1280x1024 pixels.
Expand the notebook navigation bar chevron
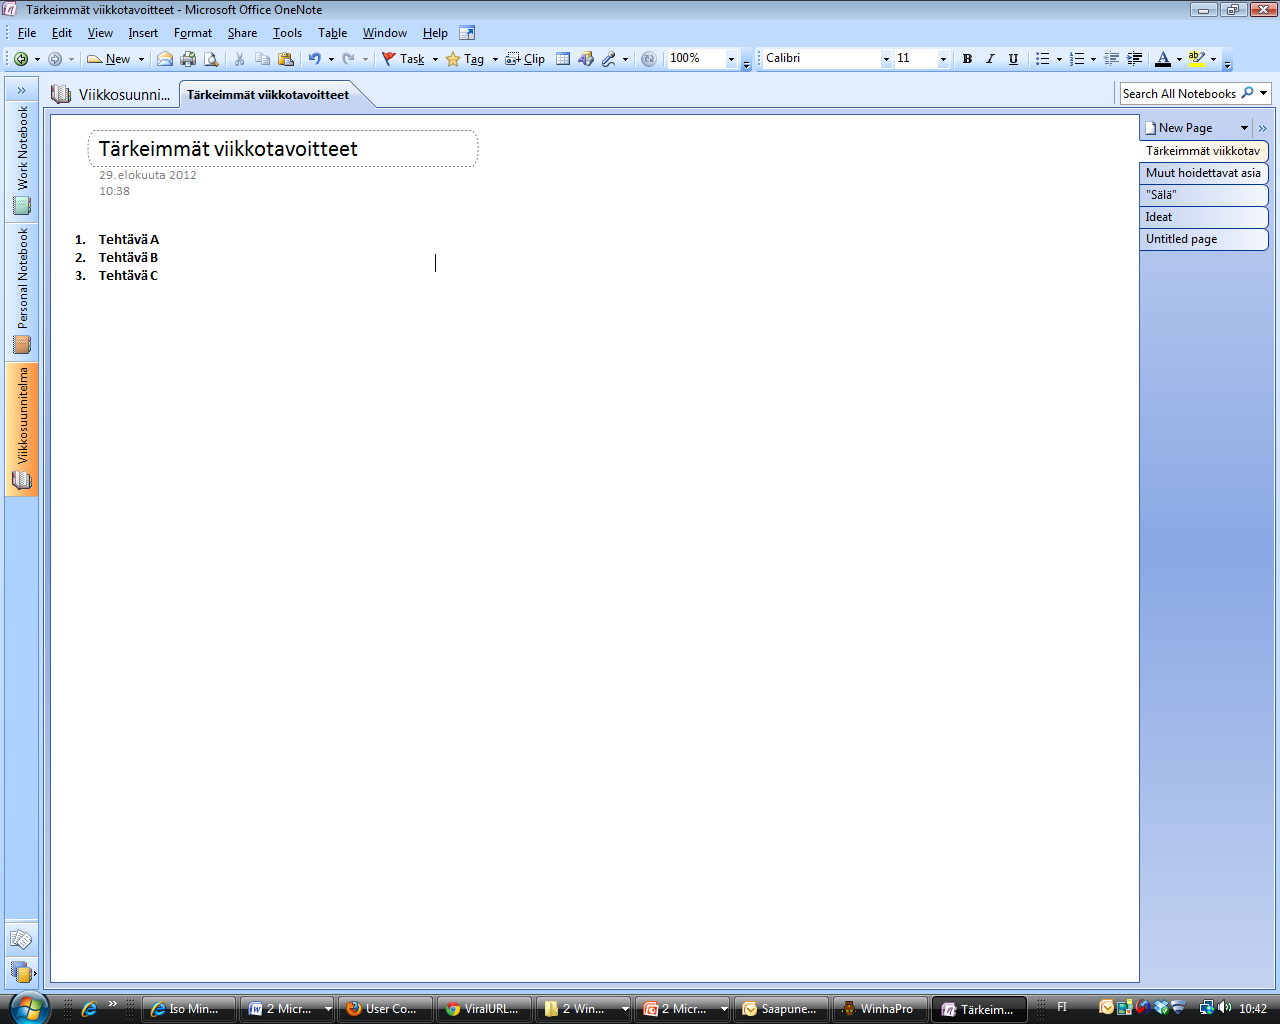click(x=21, y=90)
